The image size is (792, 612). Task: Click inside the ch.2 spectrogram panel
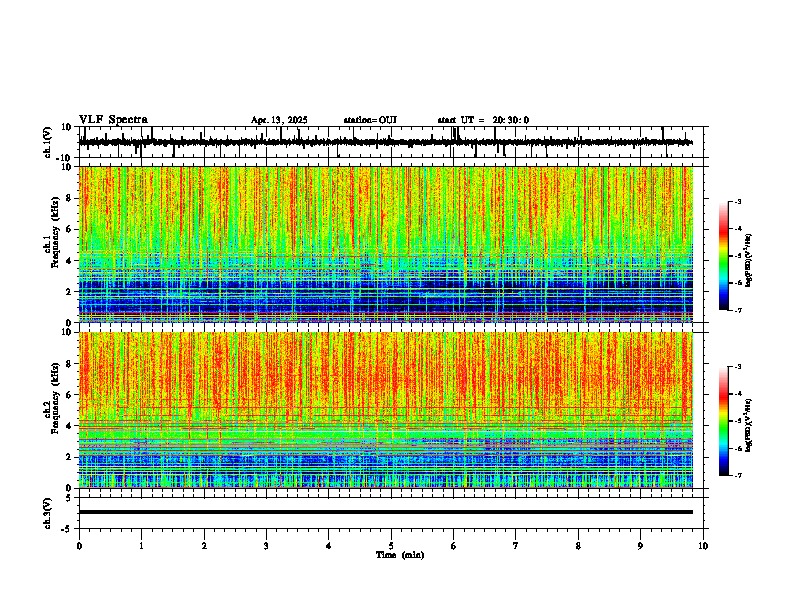(x=385, y=410)
